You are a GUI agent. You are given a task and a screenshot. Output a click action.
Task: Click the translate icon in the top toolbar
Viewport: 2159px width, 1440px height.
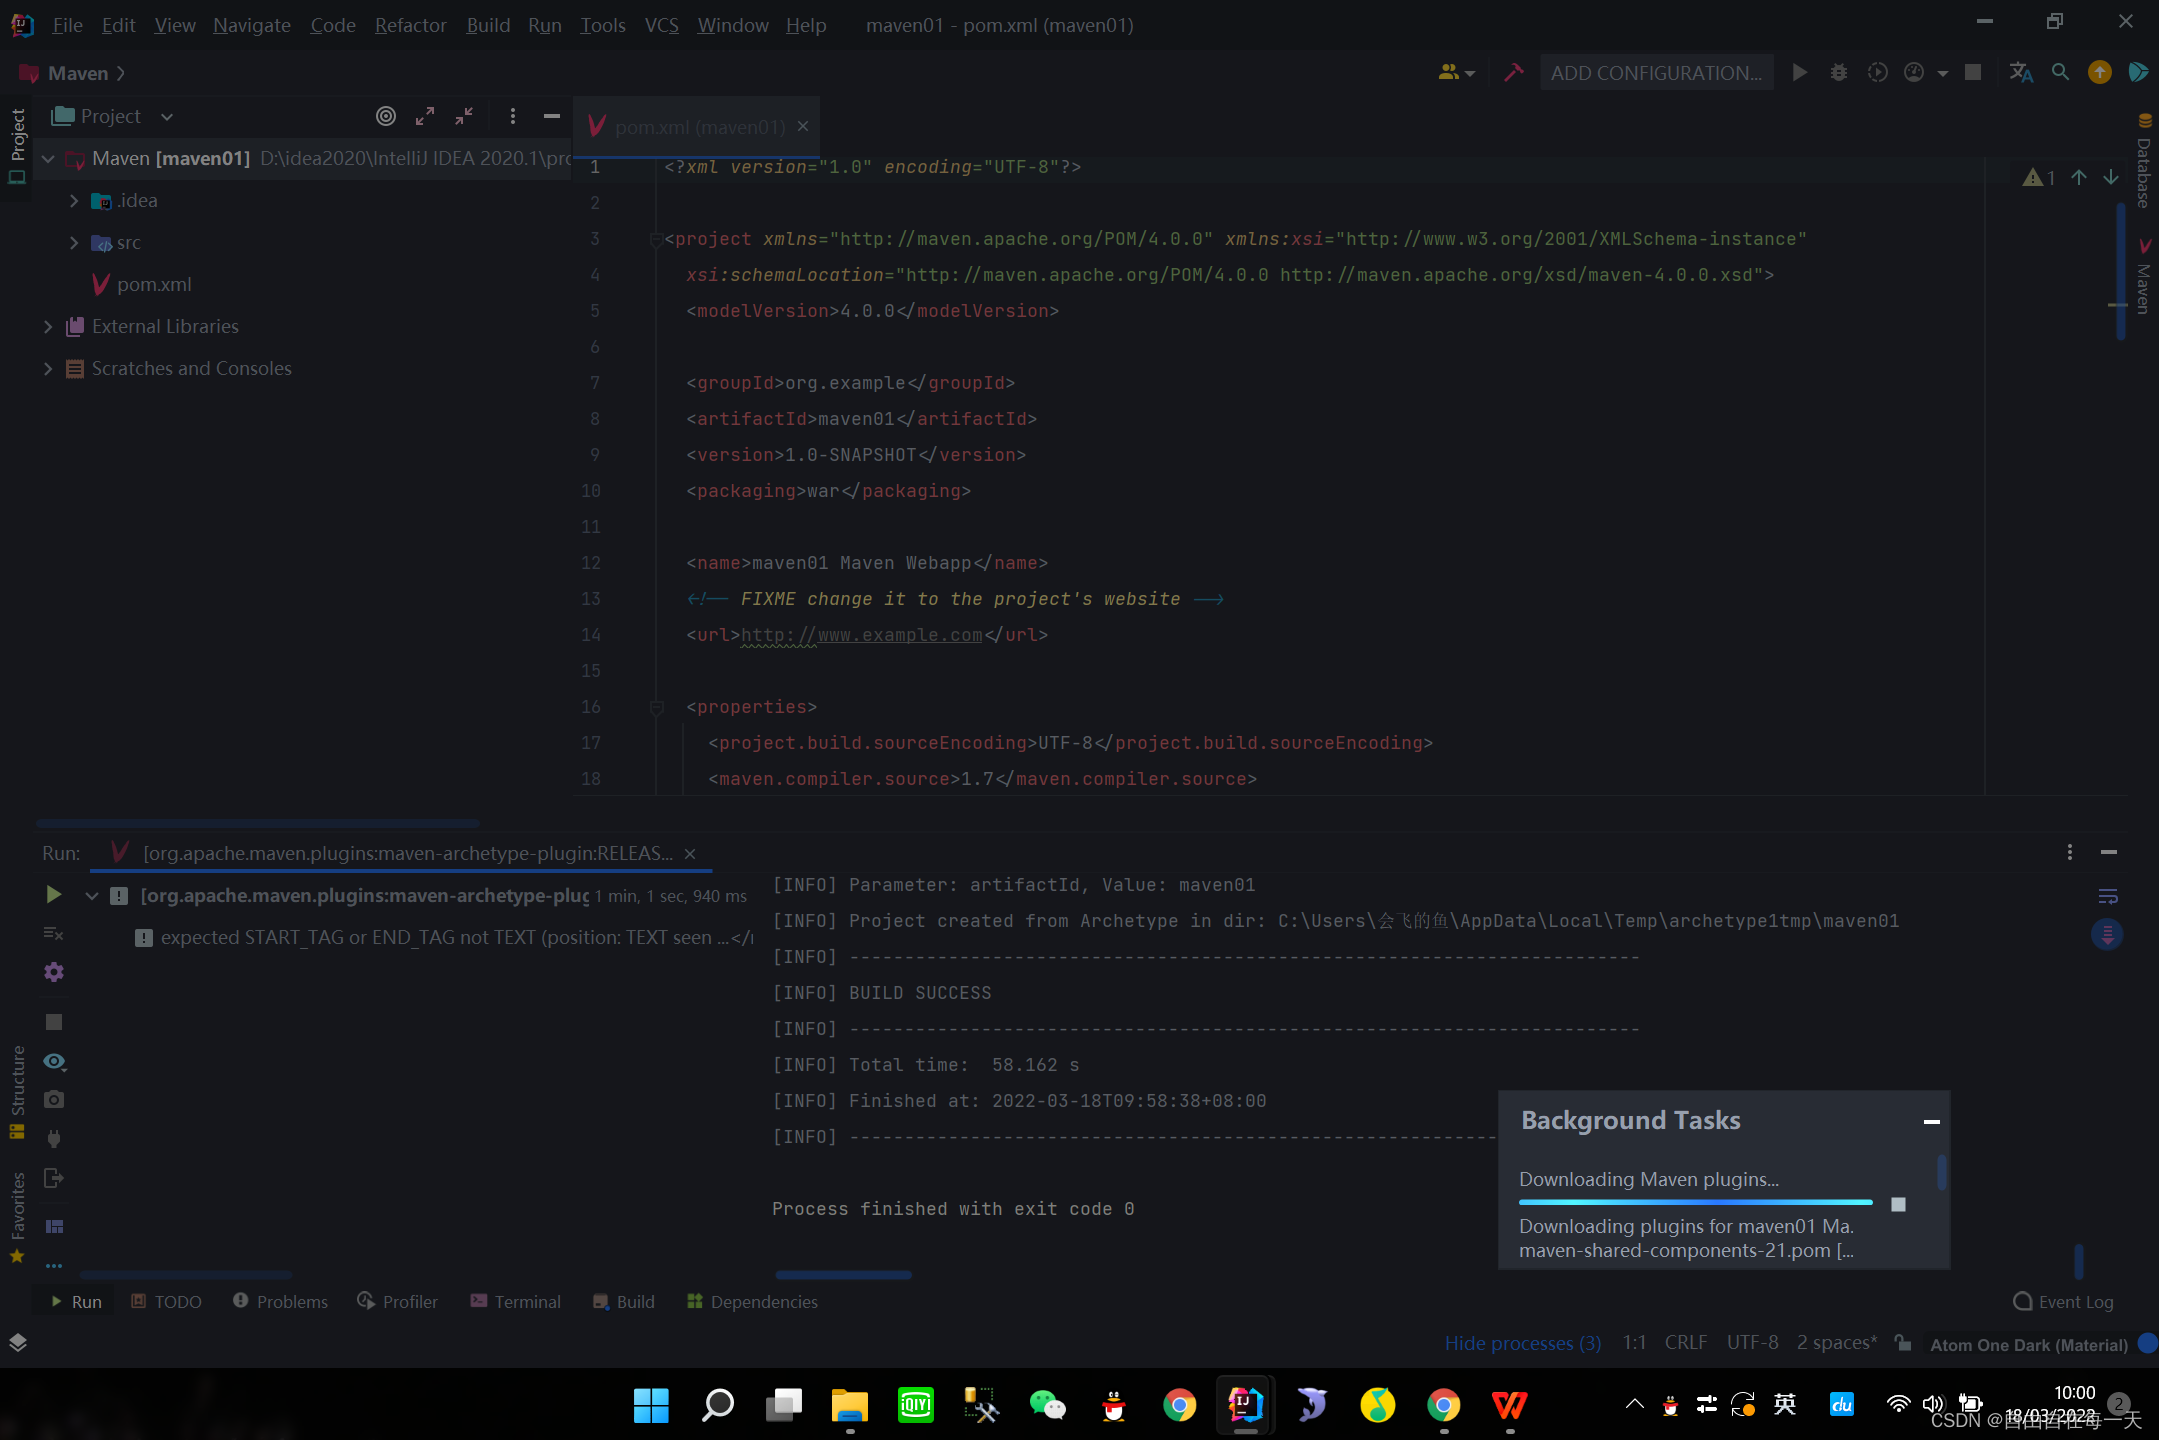(2021, 72)
